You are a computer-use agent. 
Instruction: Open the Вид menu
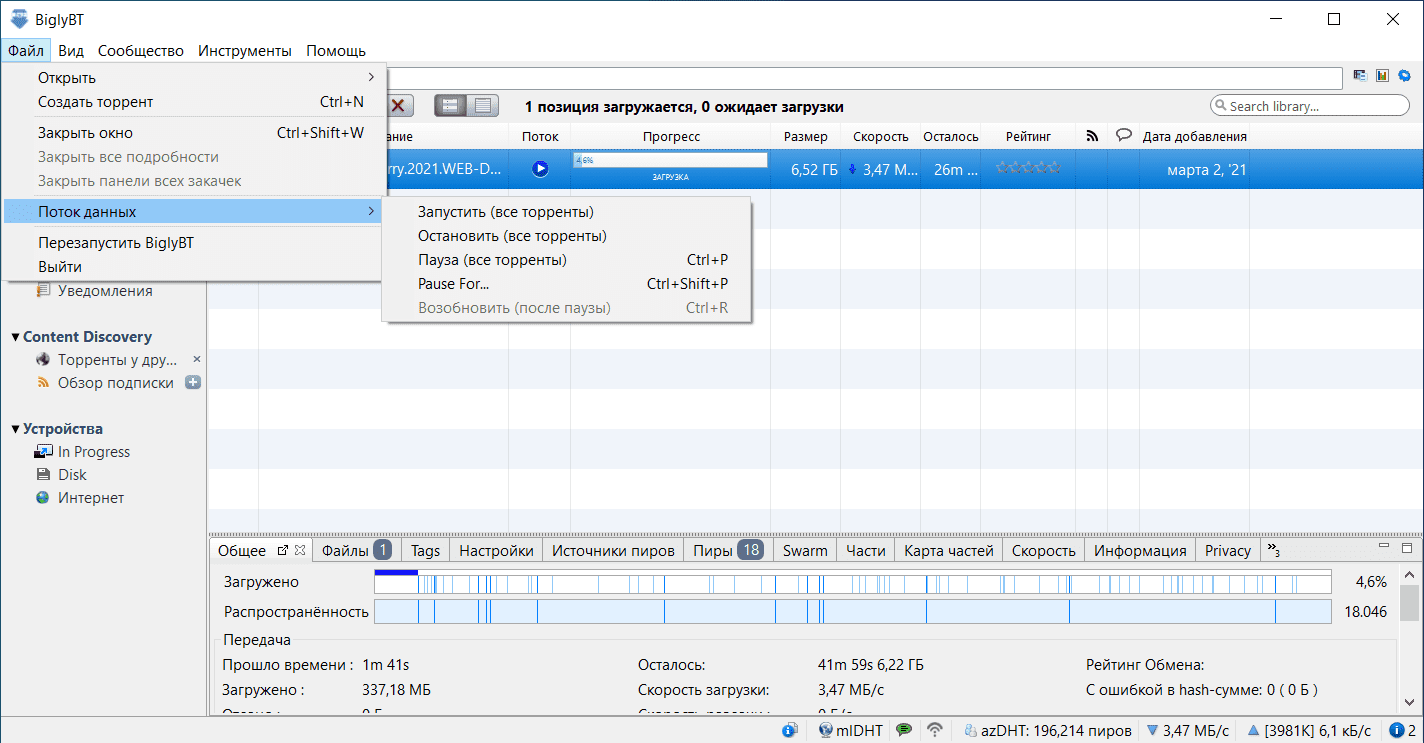pos(71,51)
